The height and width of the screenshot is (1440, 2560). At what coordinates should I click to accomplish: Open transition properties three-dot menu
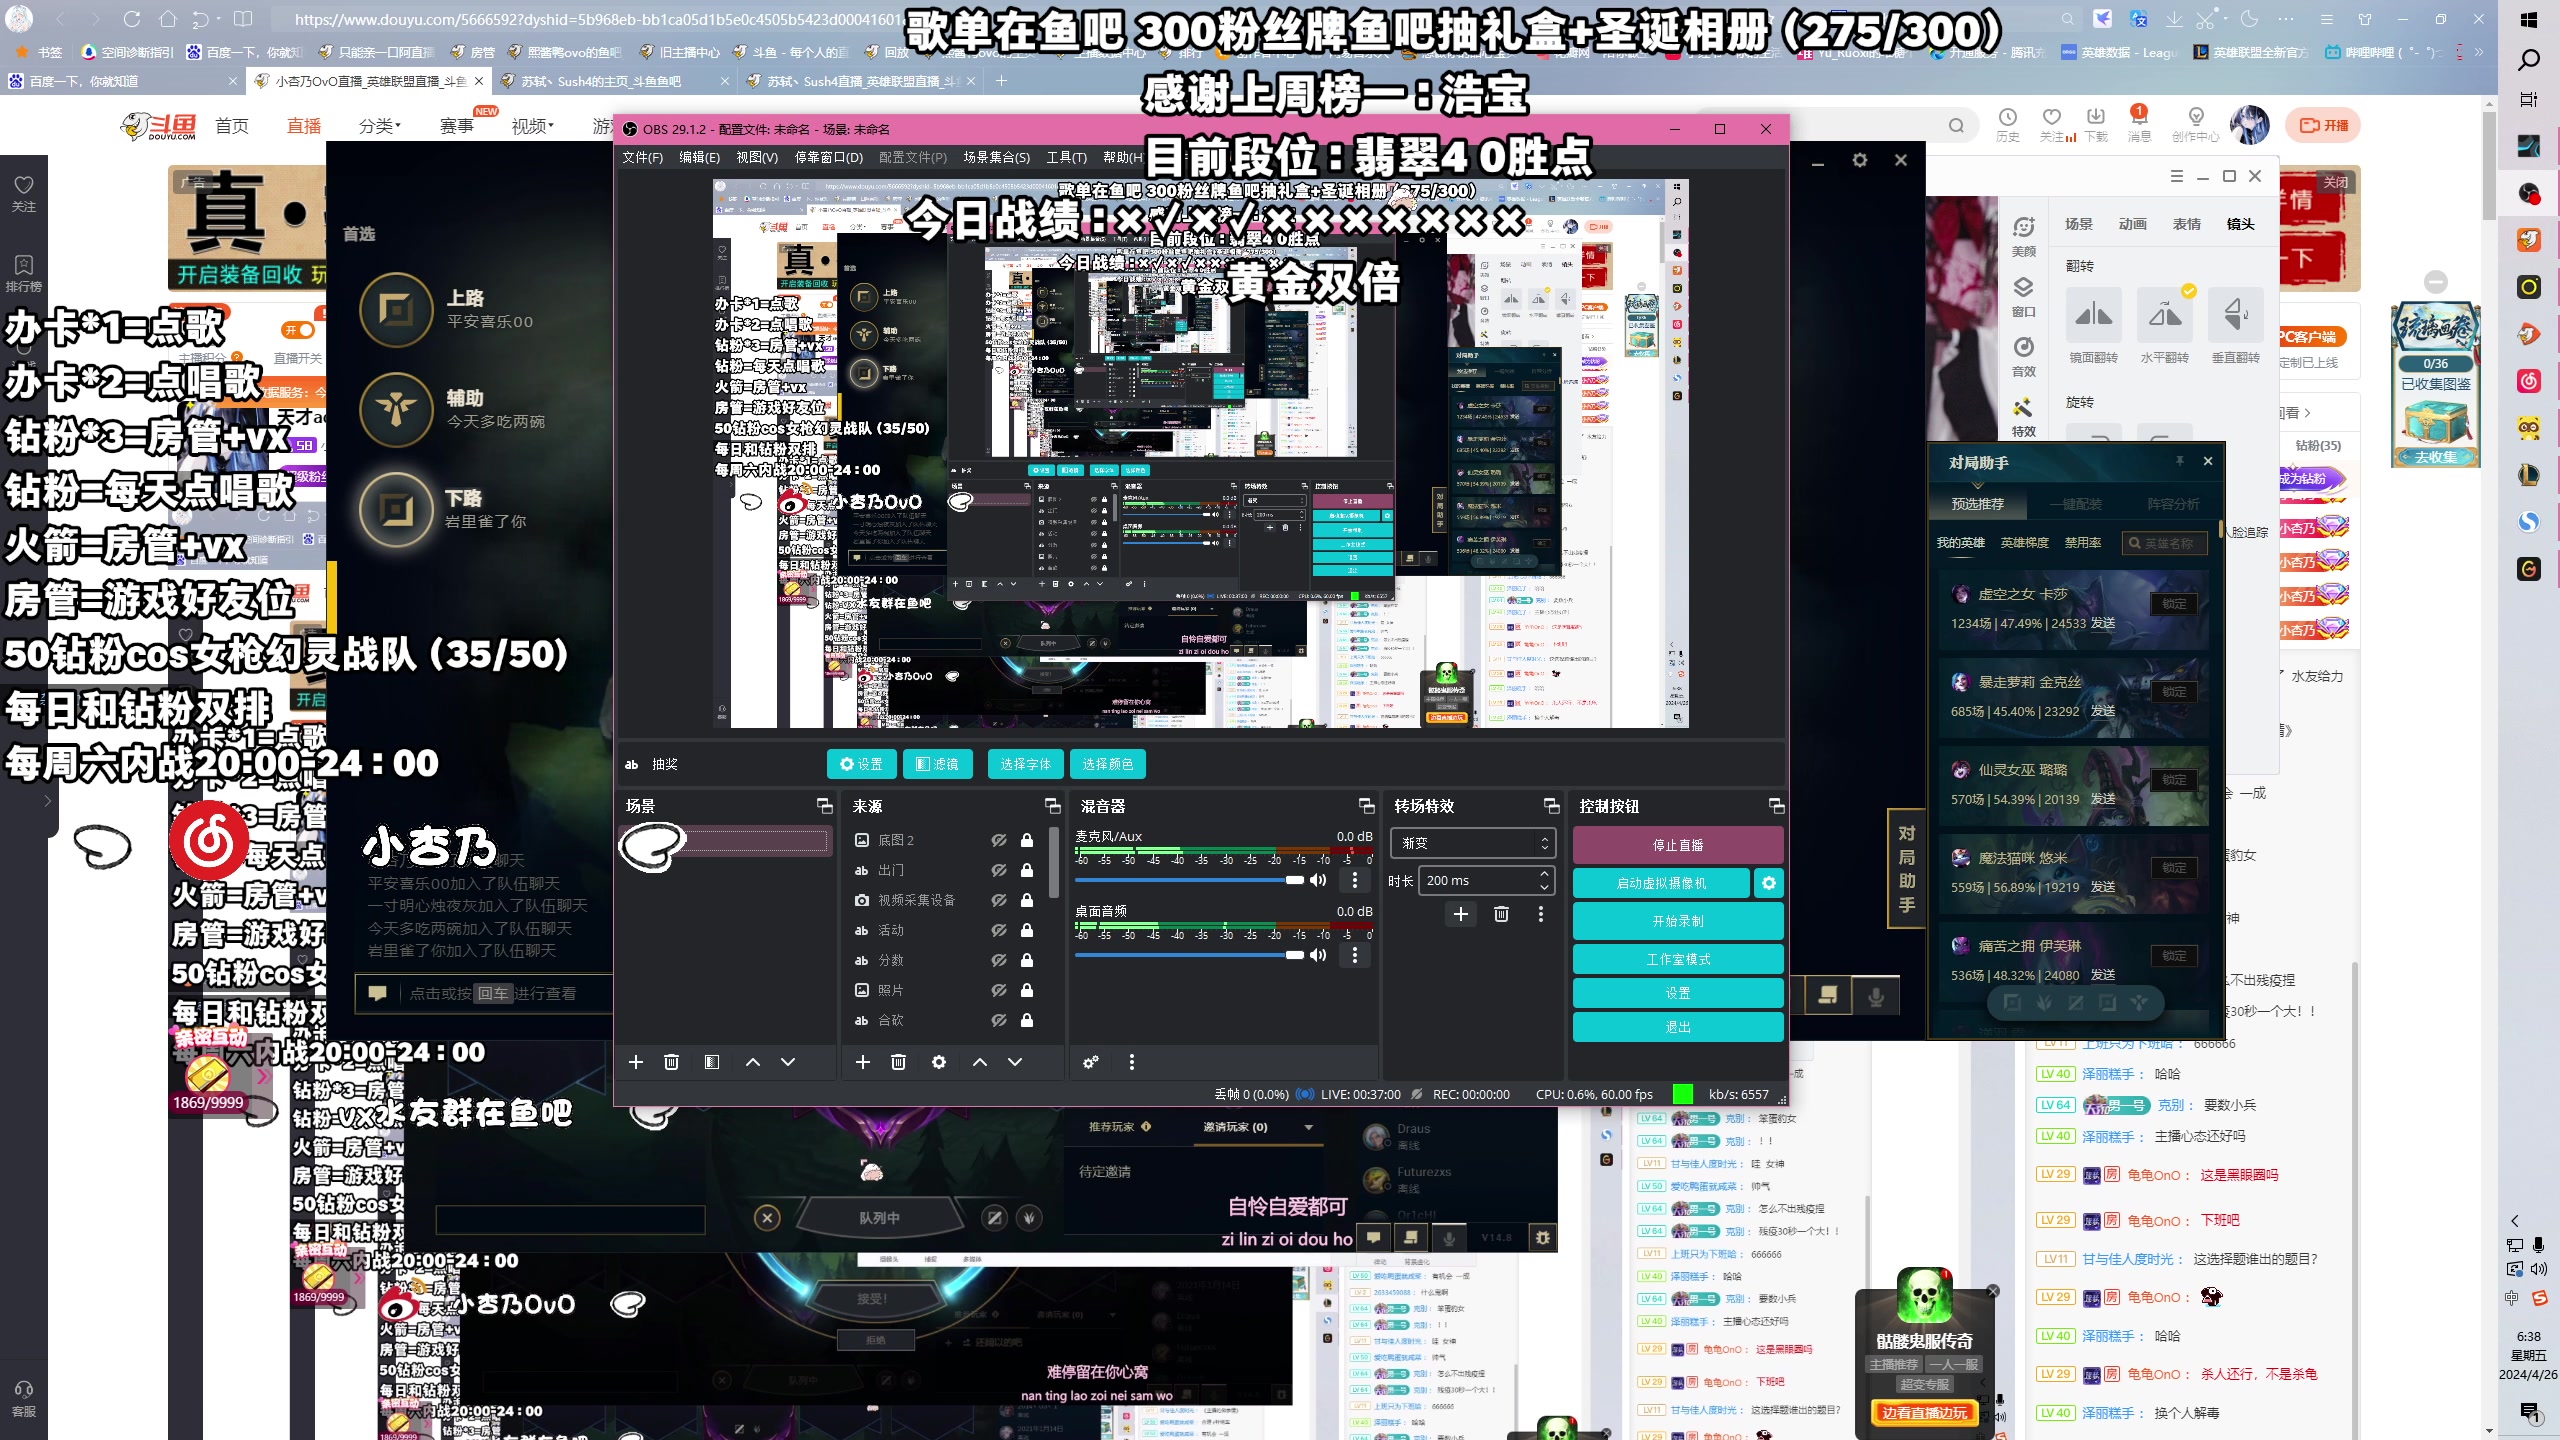coord(1541,914)
